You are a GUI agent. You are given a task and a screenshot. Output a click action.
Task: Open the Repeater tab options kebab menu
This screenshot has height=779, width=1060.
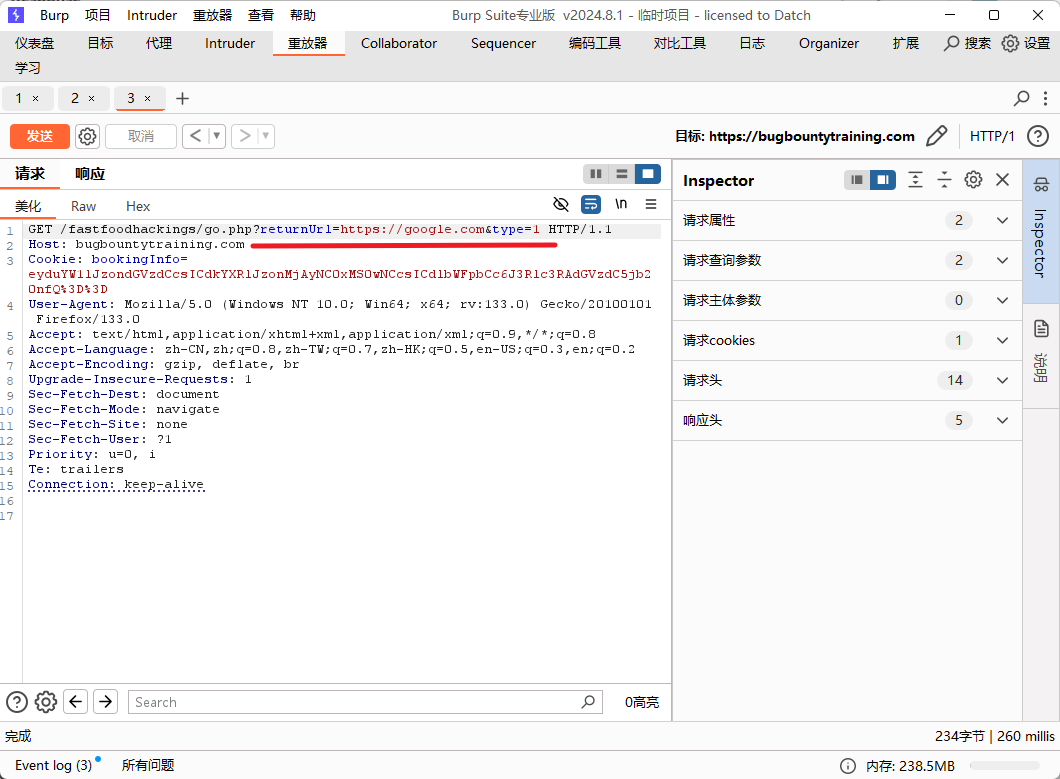(x=1045, y=99)
